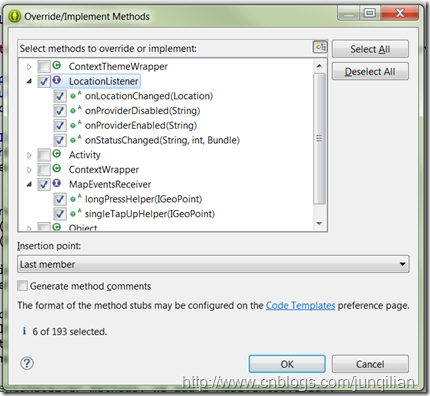This screenshot has width=430, height=396.
Task: Check the ContextWrapper checkbox
Action: coord(44,169)
